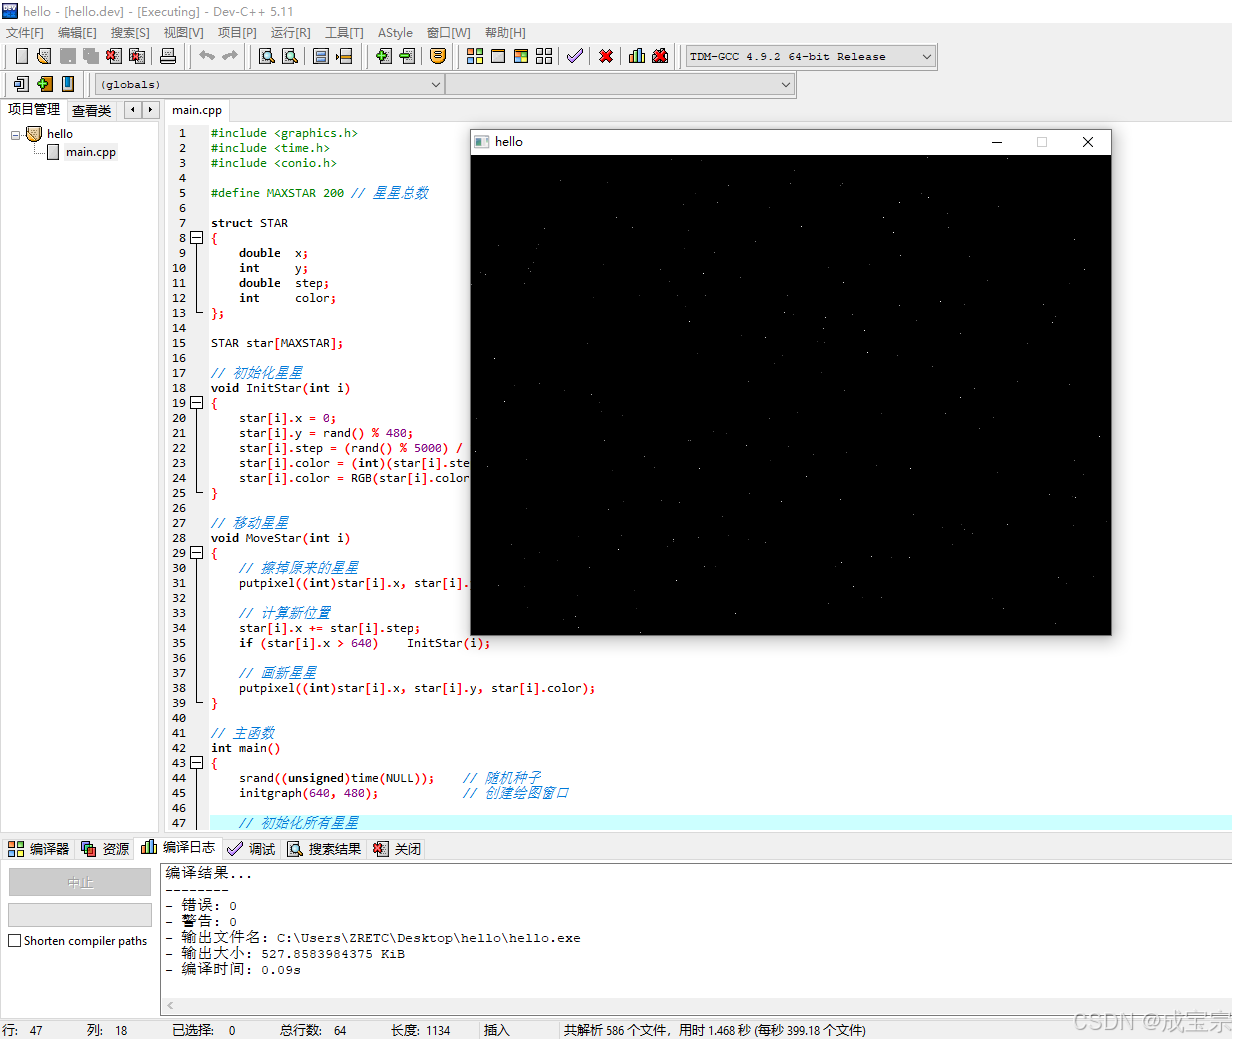
Task: Open the 视图[V] menu
Action: 183,33
